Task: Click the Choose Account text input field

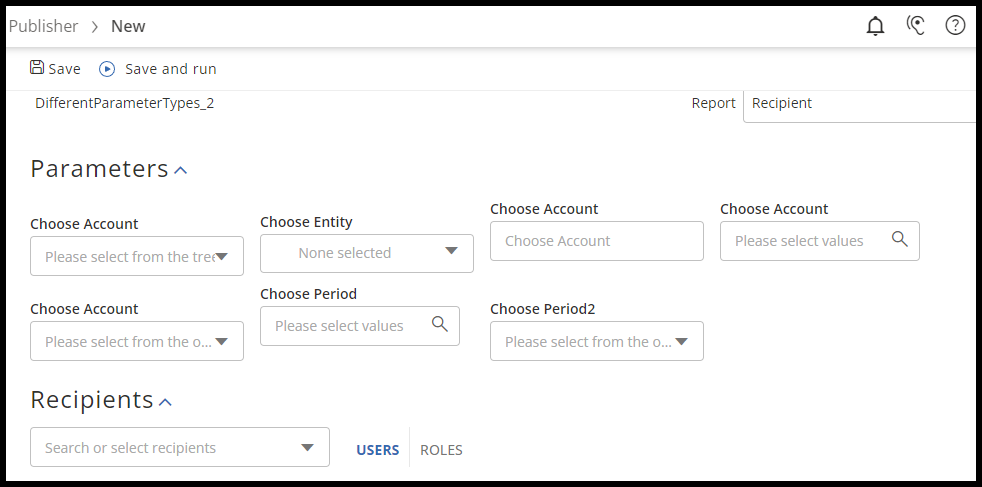Action: point(596,241)
